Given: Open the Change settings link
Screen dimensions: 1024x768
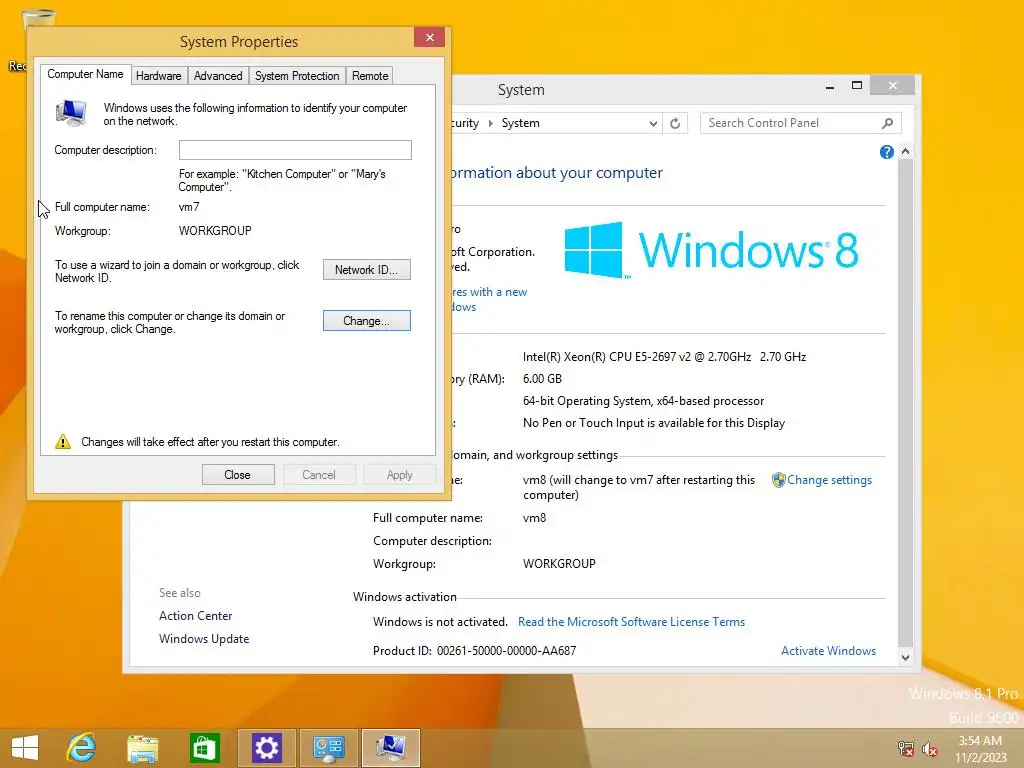Looking at the screenshot, I should click(x=829, y=480).
